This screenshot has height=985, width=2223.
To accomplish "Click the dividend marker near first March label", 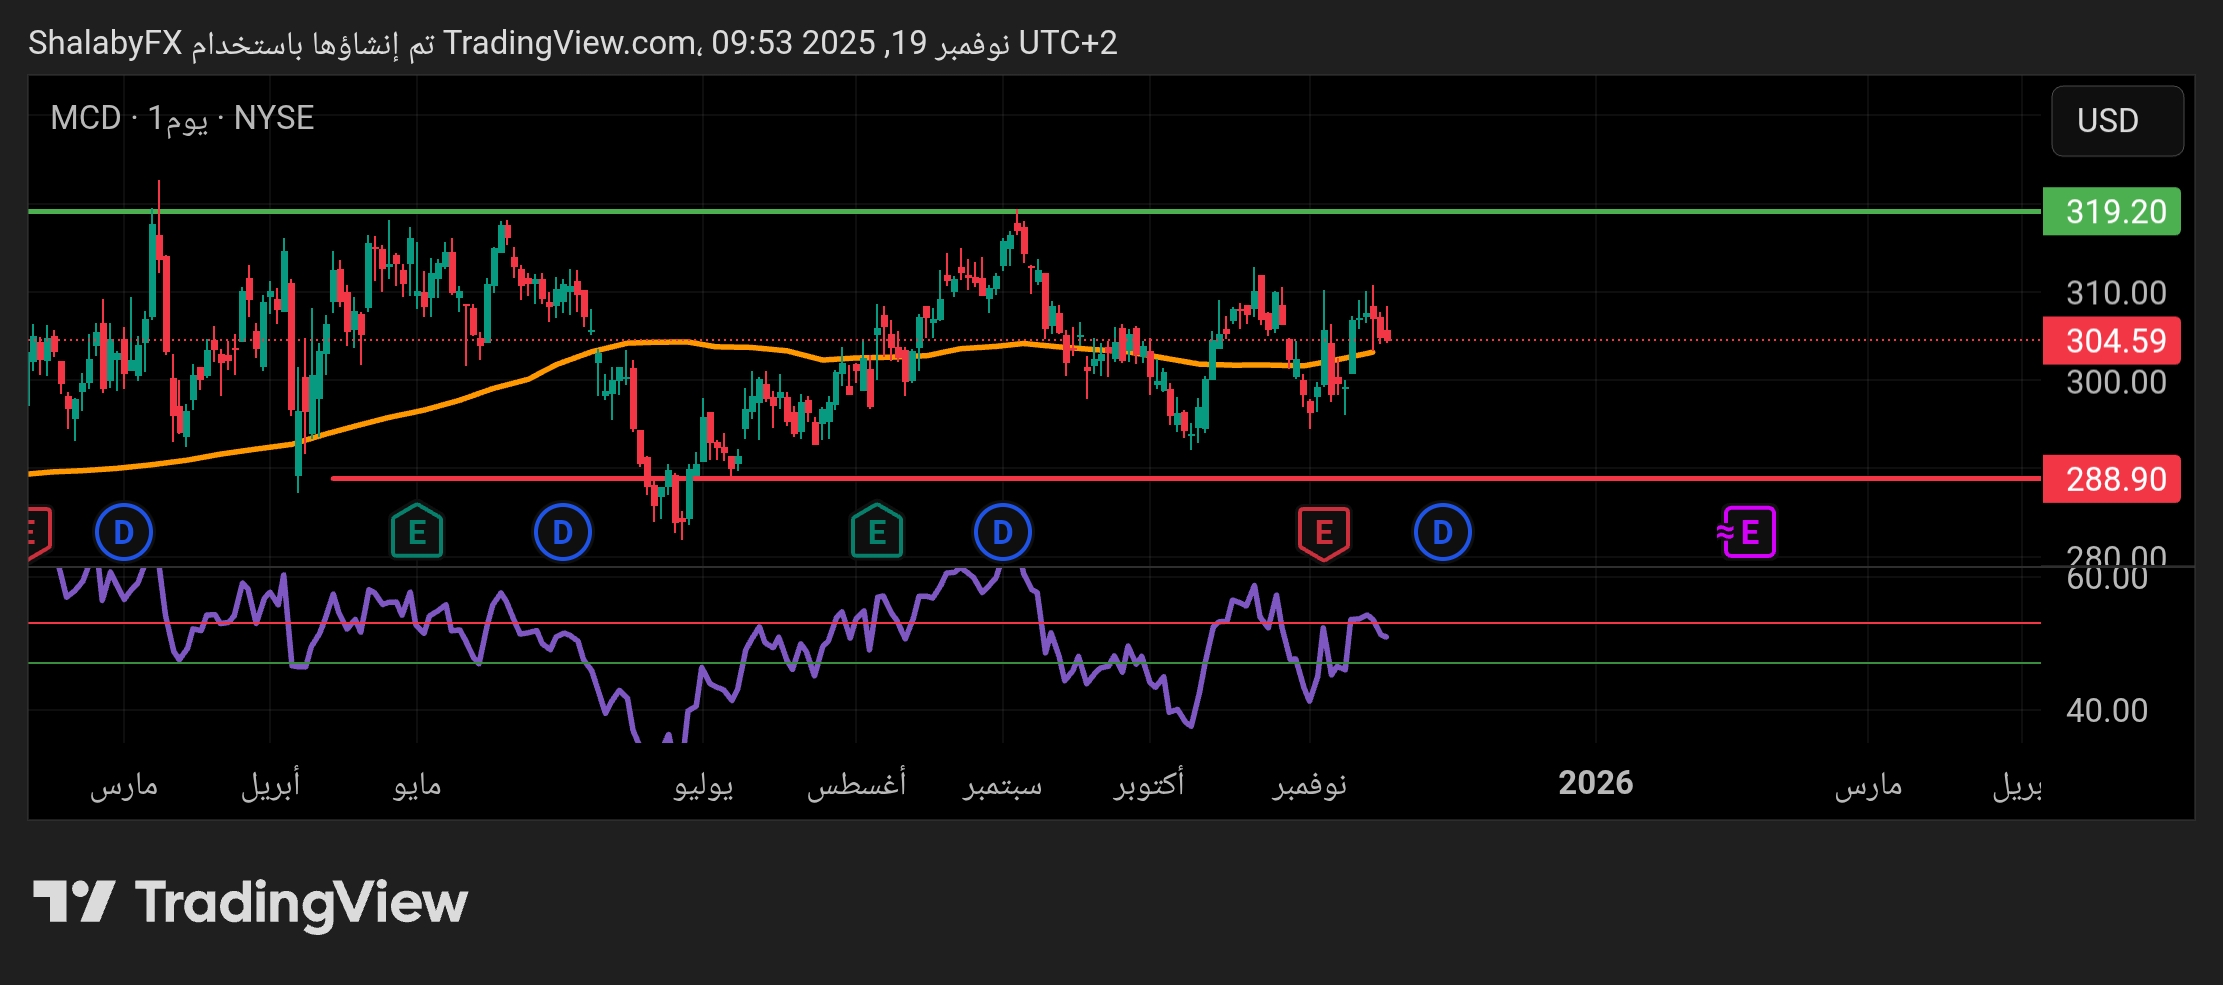I will coord(123,532).
